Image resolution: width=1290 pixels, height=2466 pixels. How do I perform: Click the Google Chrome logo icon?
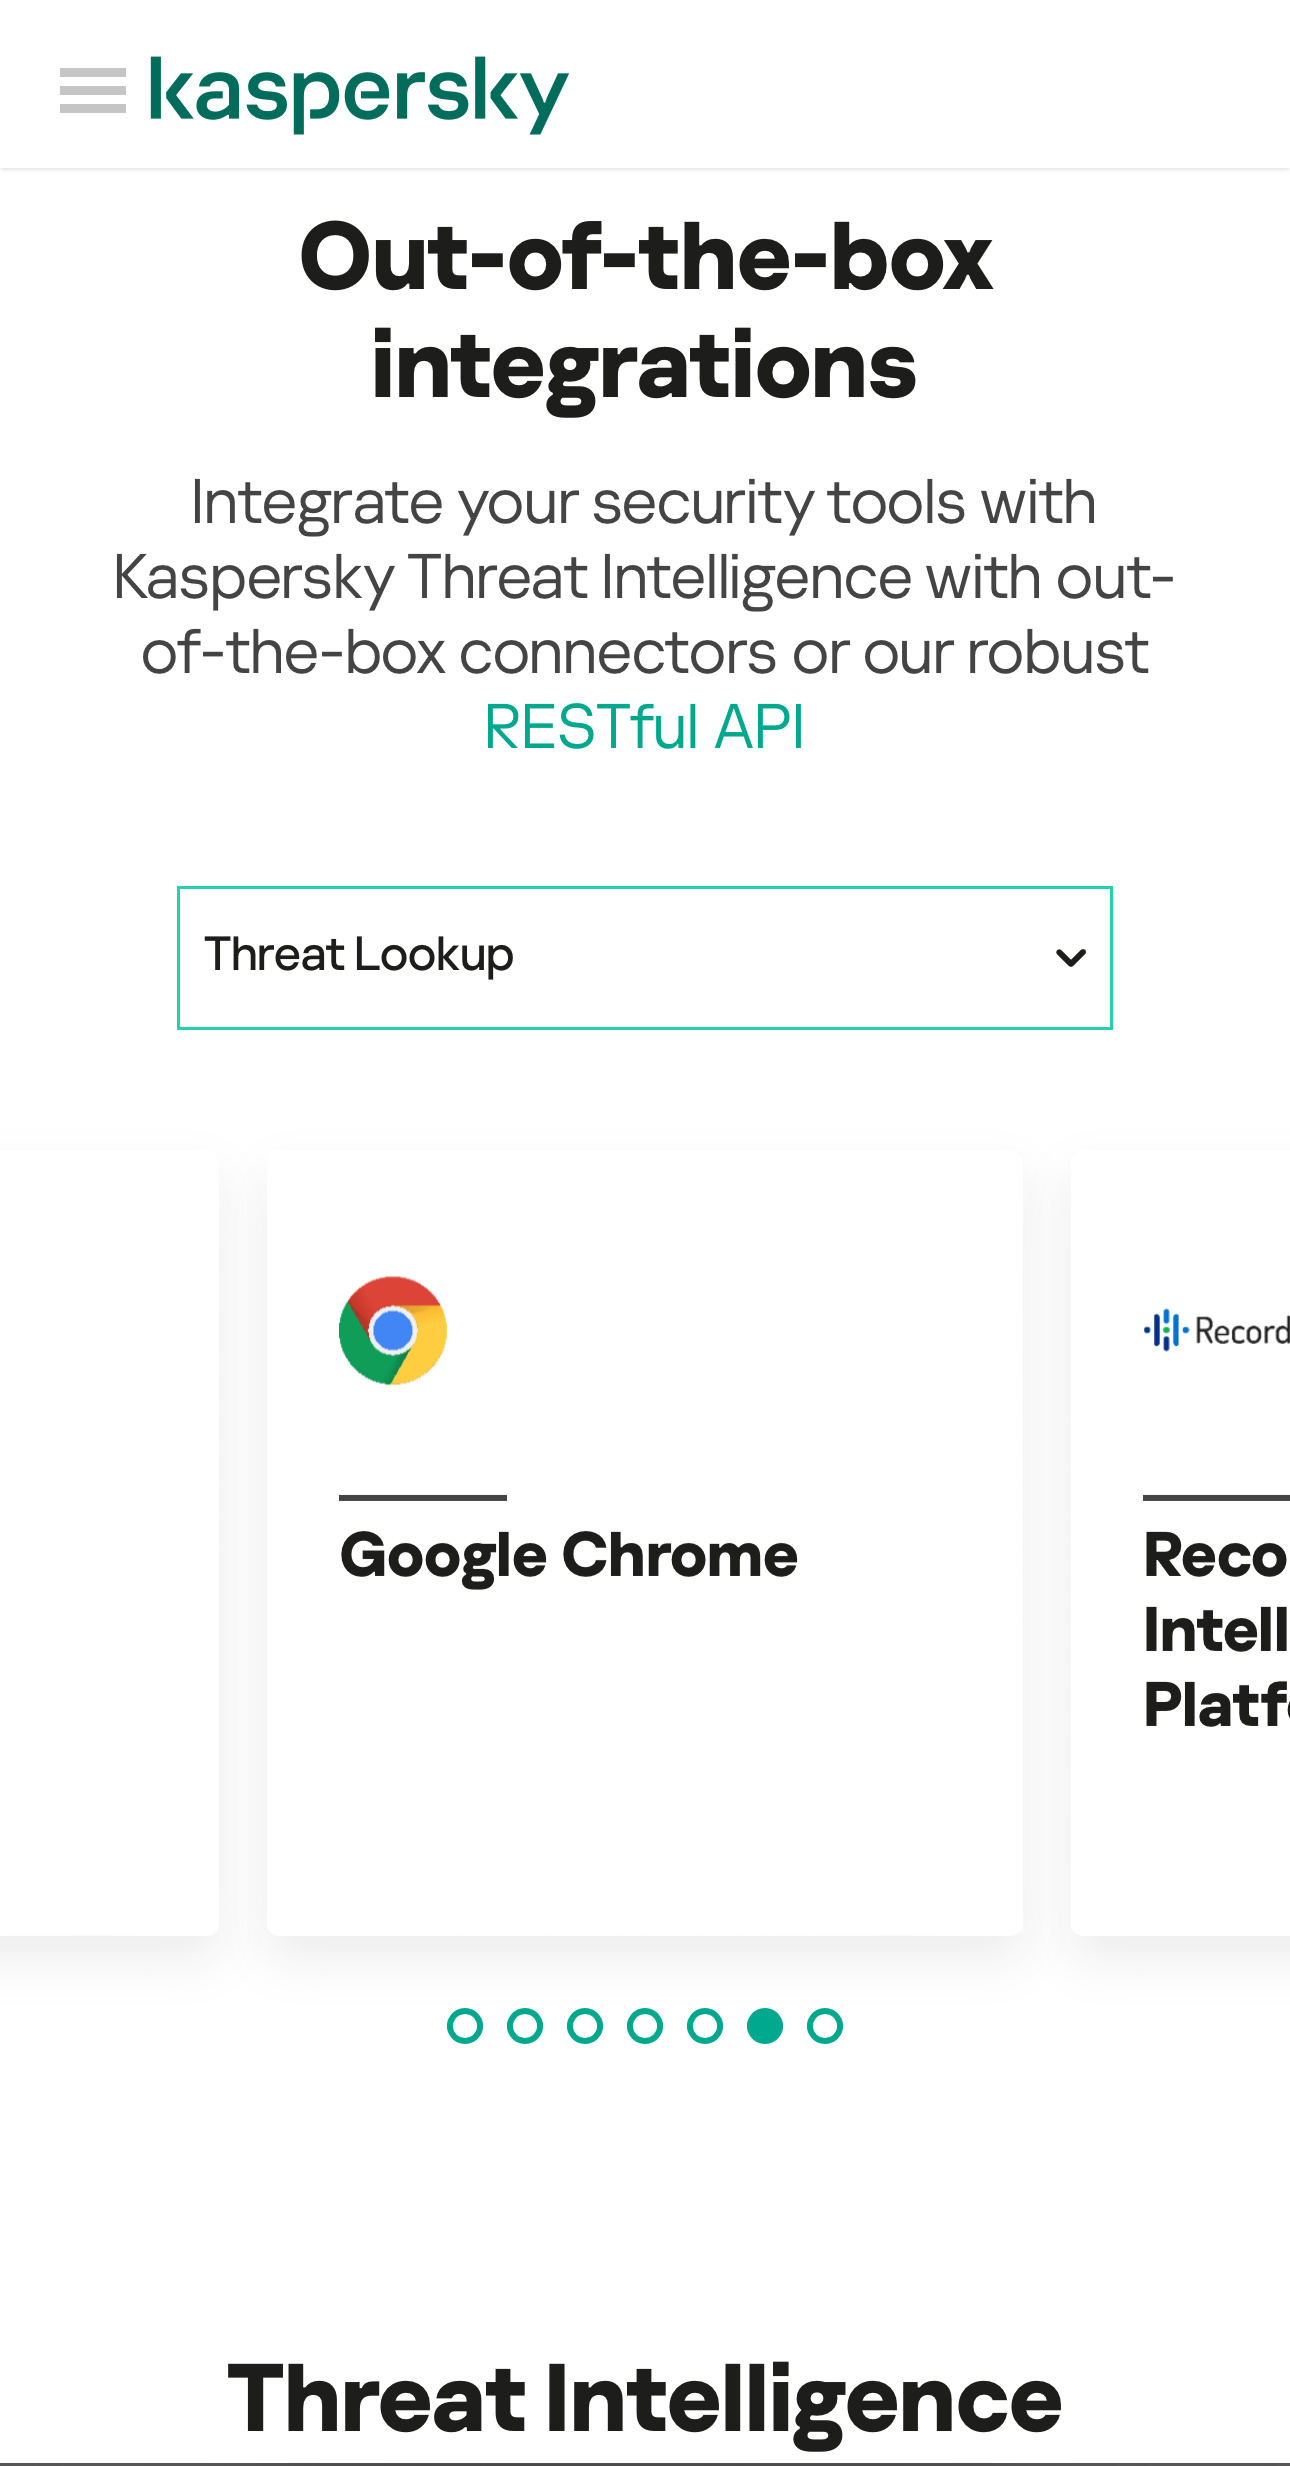point(393,1330)
